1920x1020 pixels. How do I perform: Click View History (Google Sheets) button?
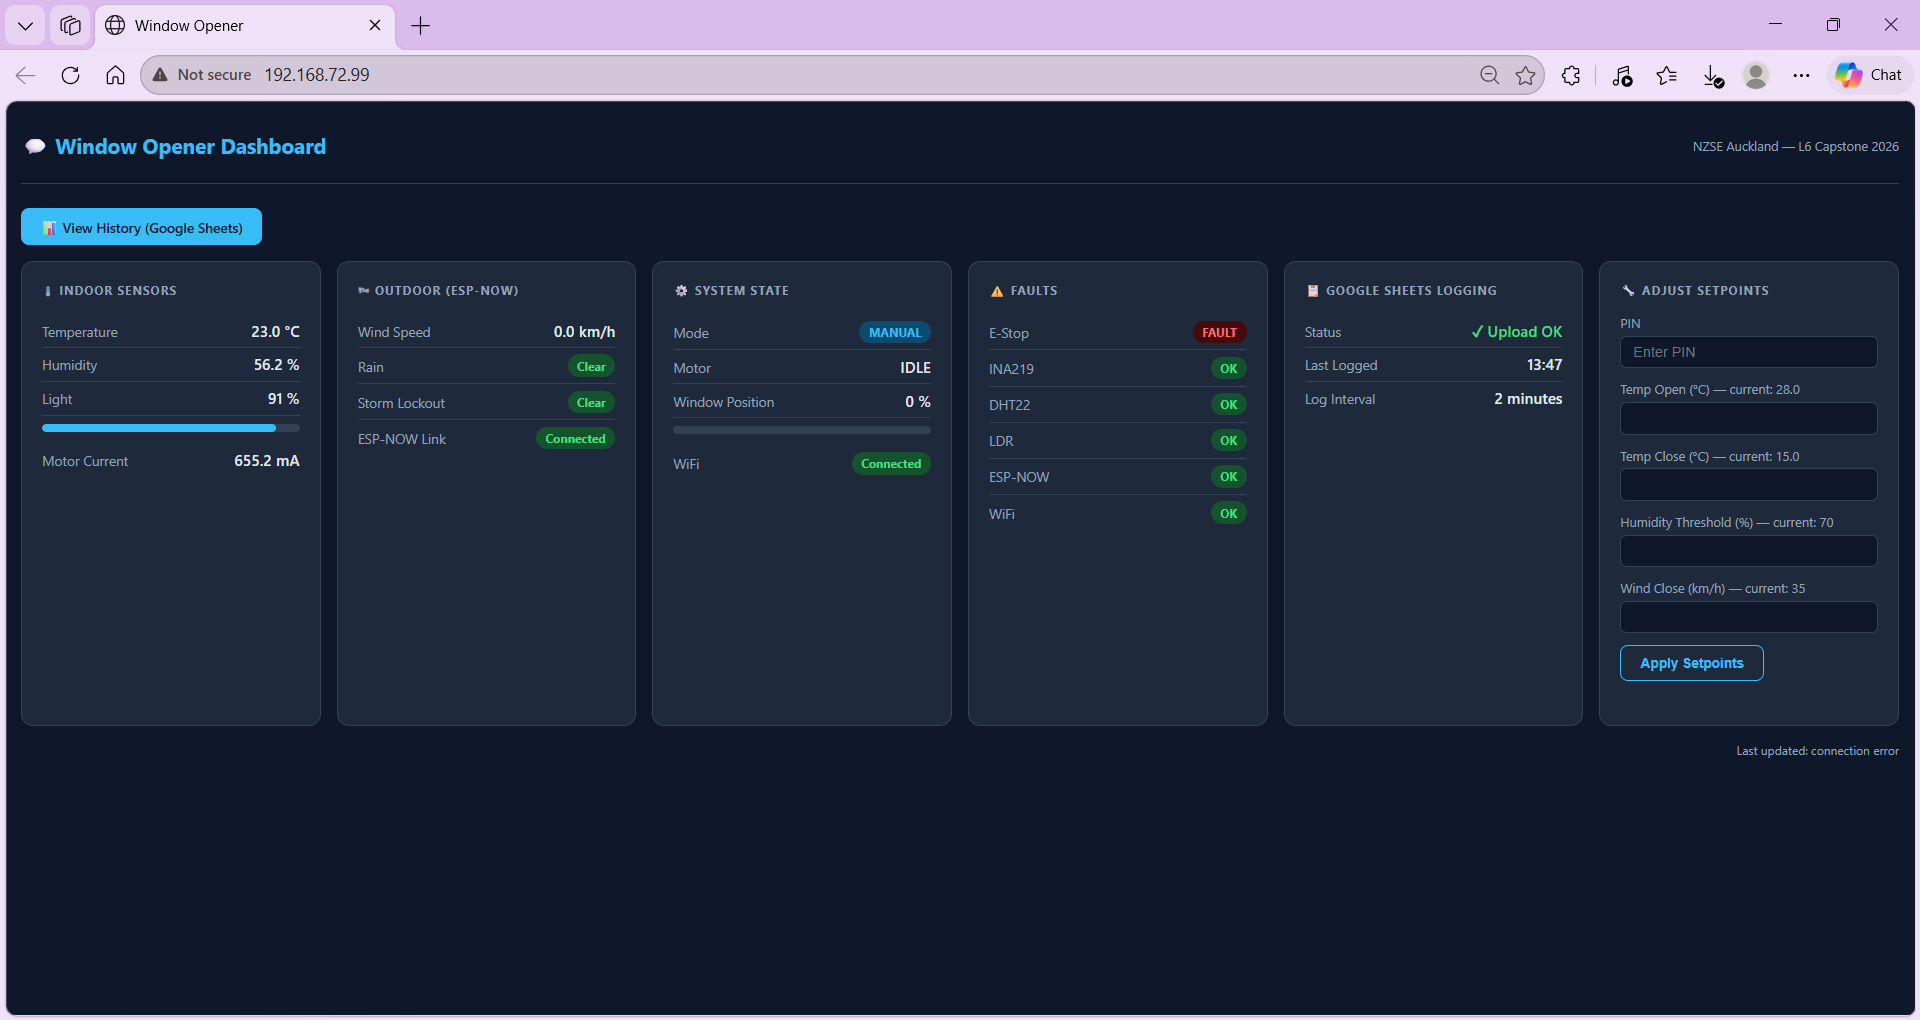[x=141, y=227]
